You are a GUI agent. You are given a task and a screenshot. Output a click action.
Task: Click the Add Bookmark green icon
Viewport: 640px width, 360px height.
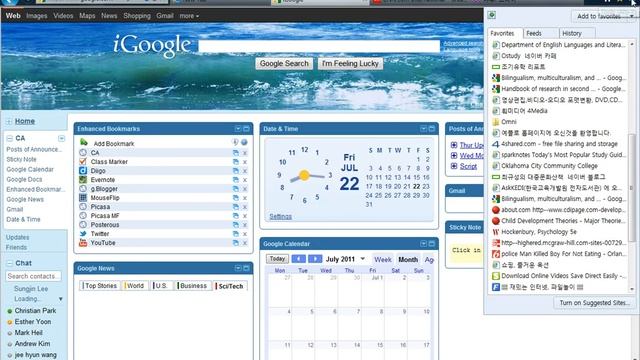[x=84, y=142]
